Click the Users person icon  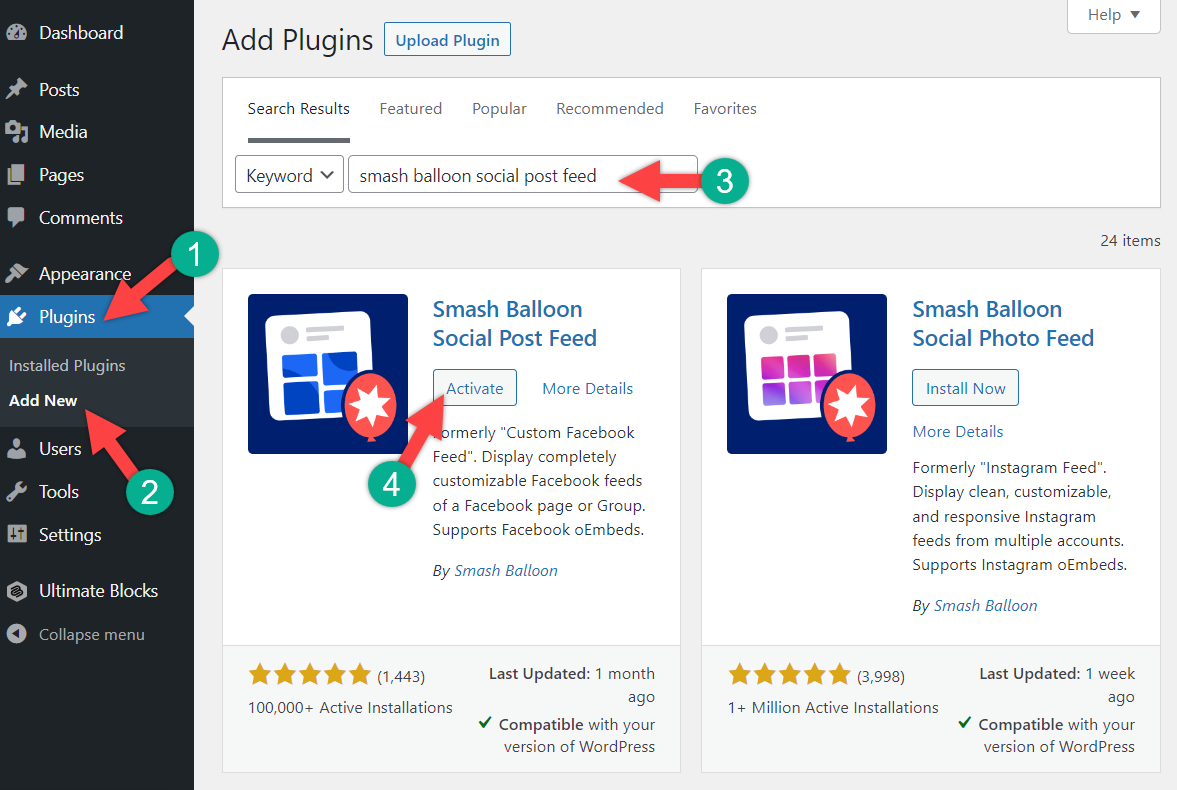click(17, 449)
